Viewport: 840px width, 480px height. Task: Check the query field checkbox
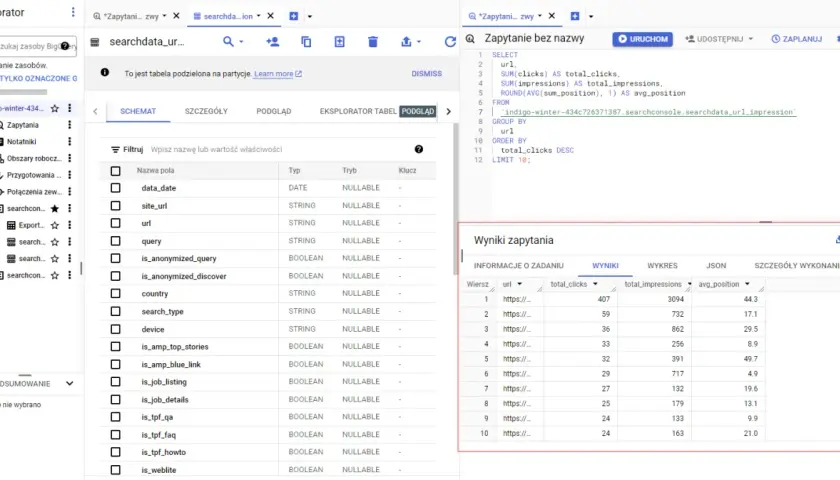(115, 241)
